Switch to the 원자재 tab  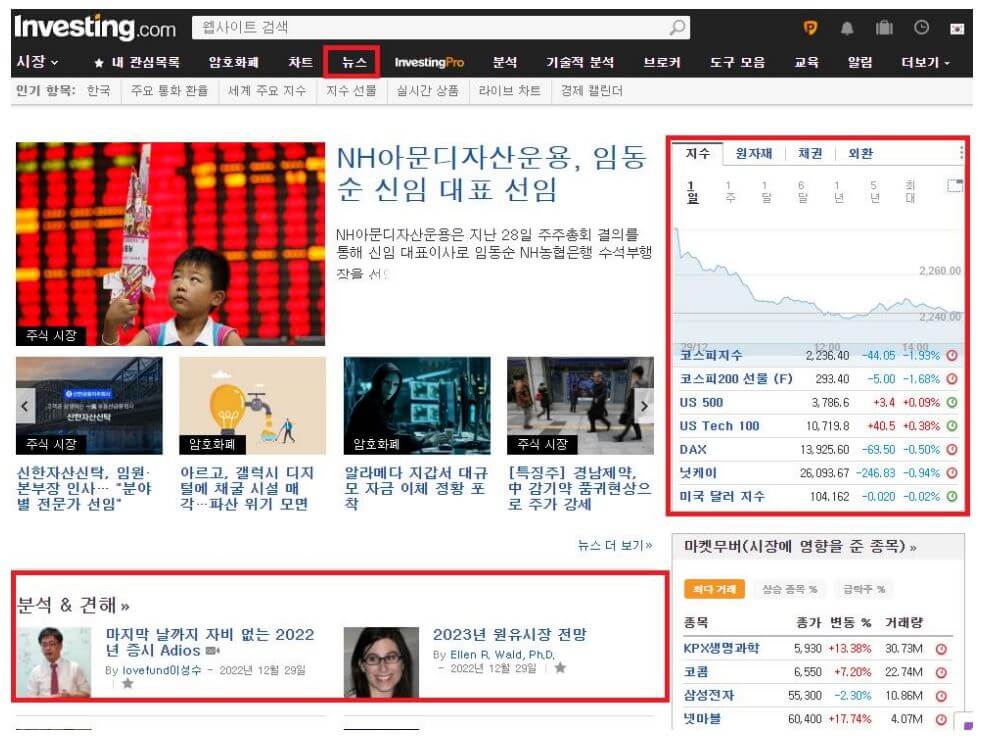click(754, 153)
